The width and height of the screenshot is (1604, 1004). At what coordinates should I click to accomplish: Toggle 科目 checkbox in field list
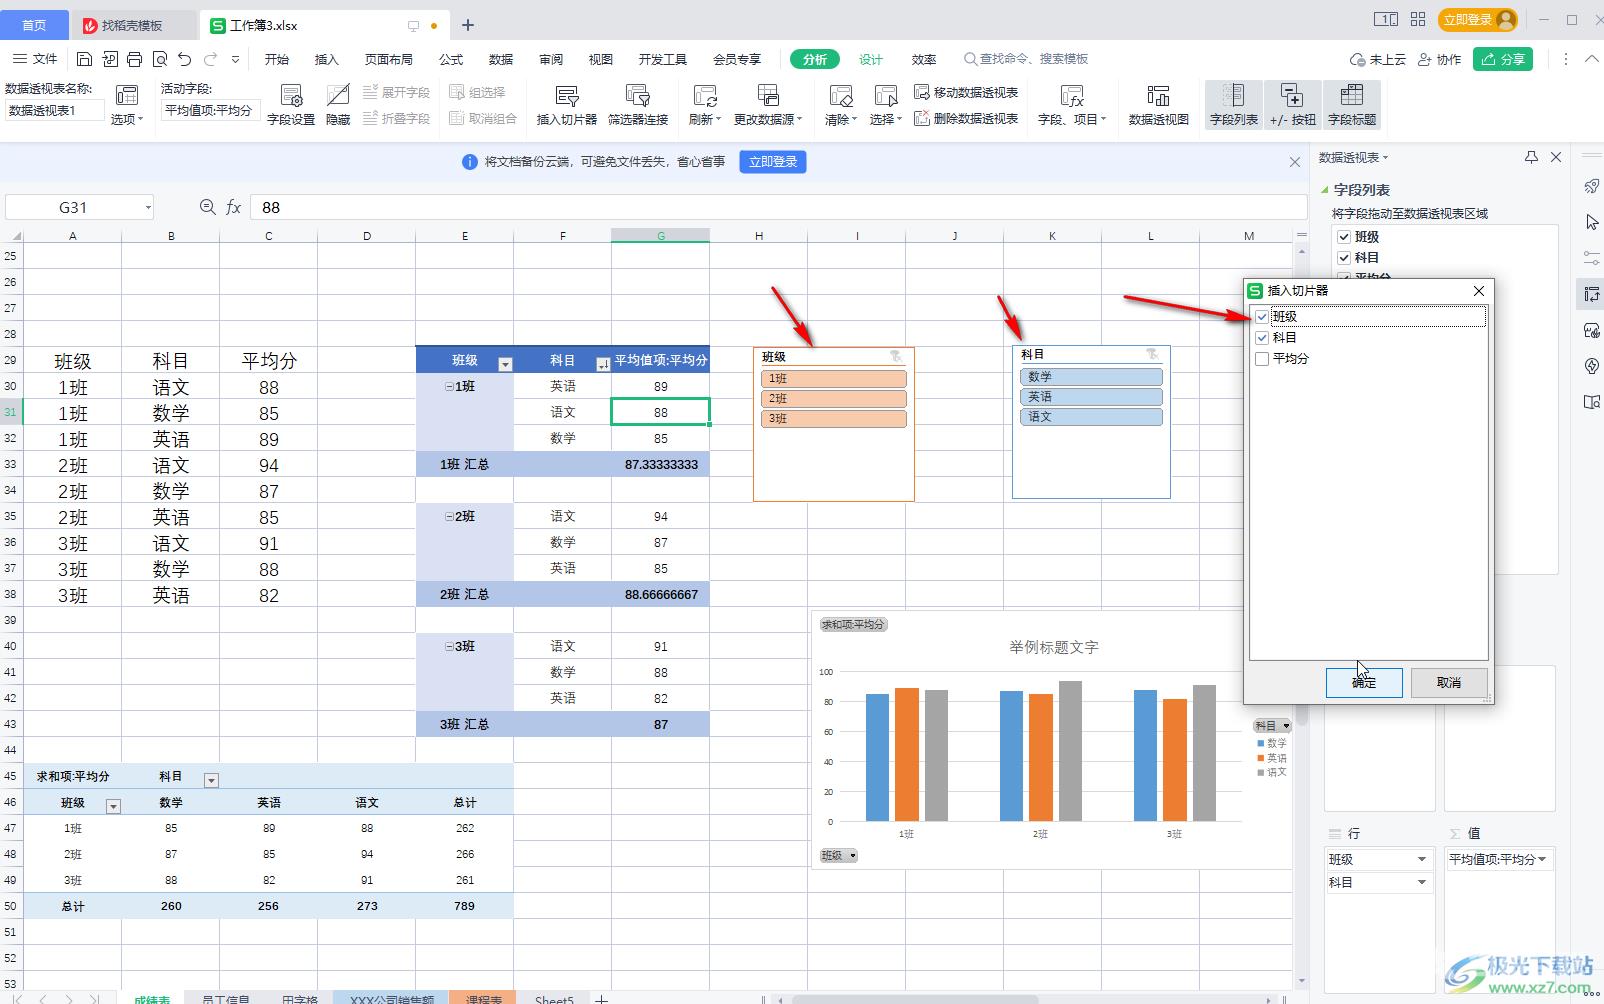(x=1345, y=258)
